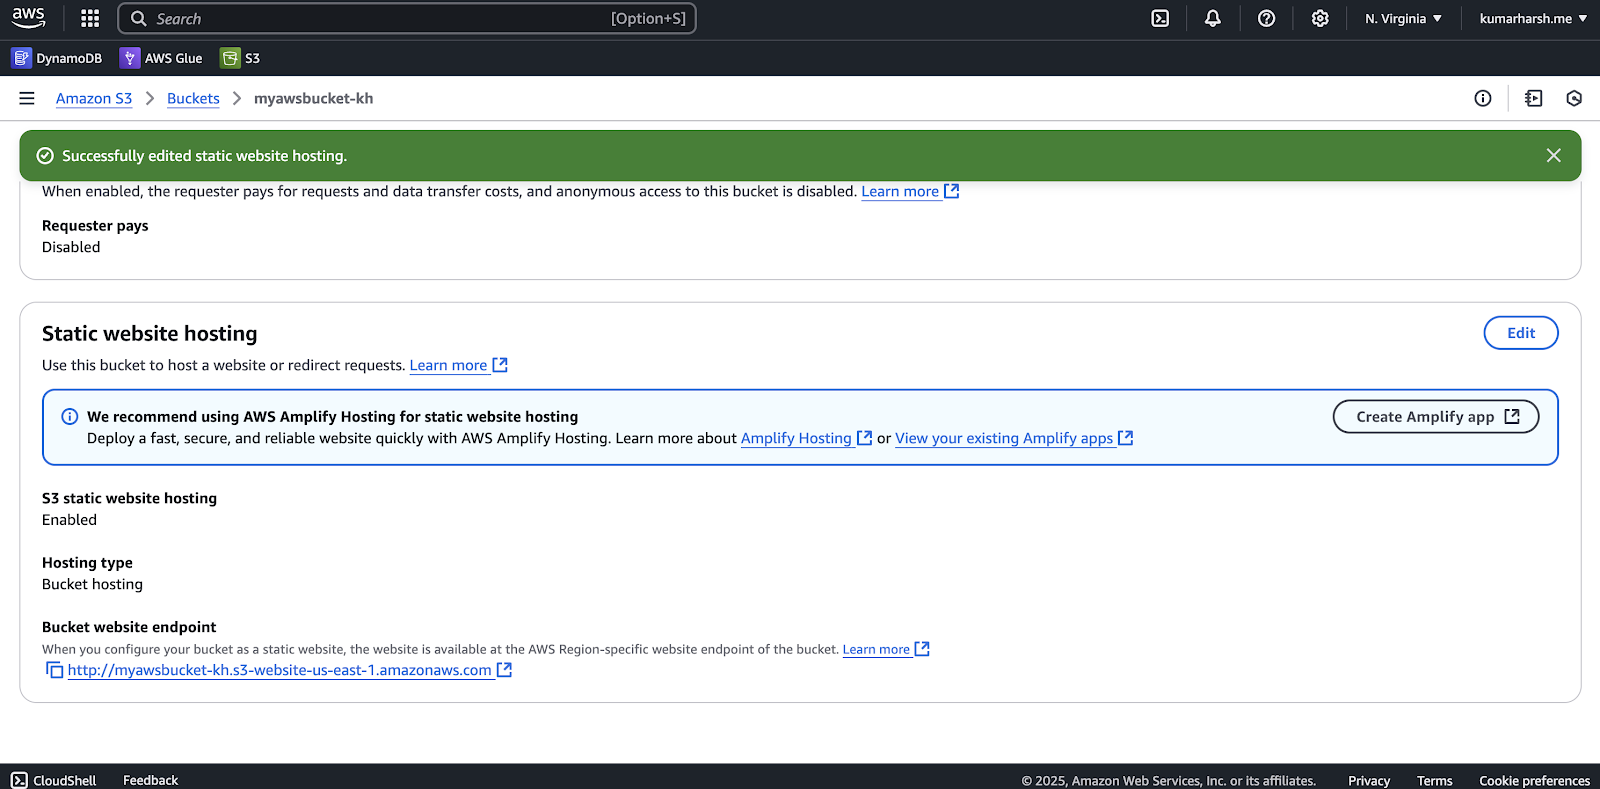Image resolution: width=1600 pixels, height=789 pixels.
Task: Open Cookie preferences in the footer
Action: pyautogui.click(x=1535, y=781)
